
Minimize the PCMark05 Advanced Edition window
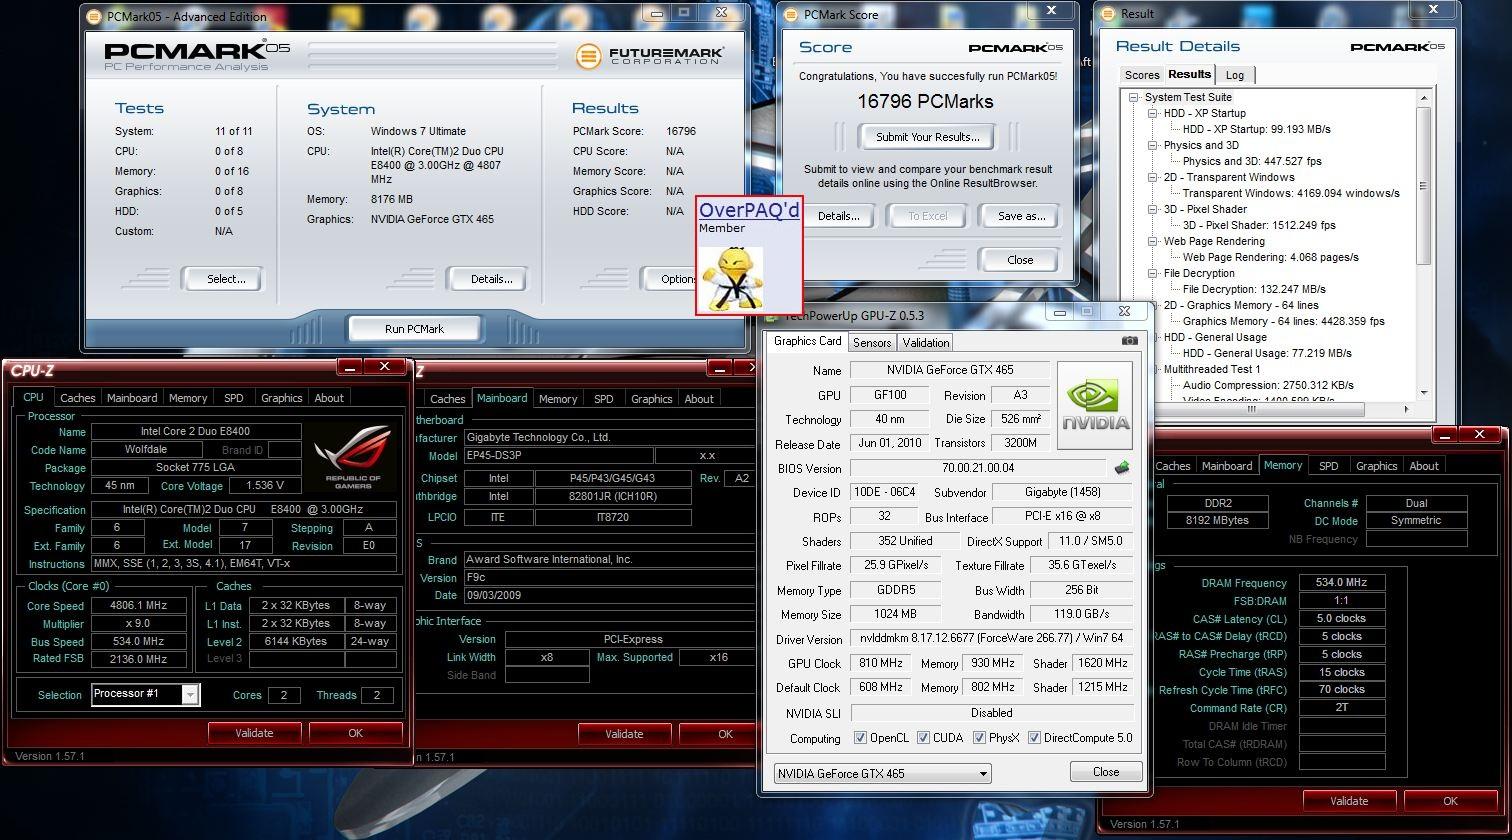tap(657, 14)
